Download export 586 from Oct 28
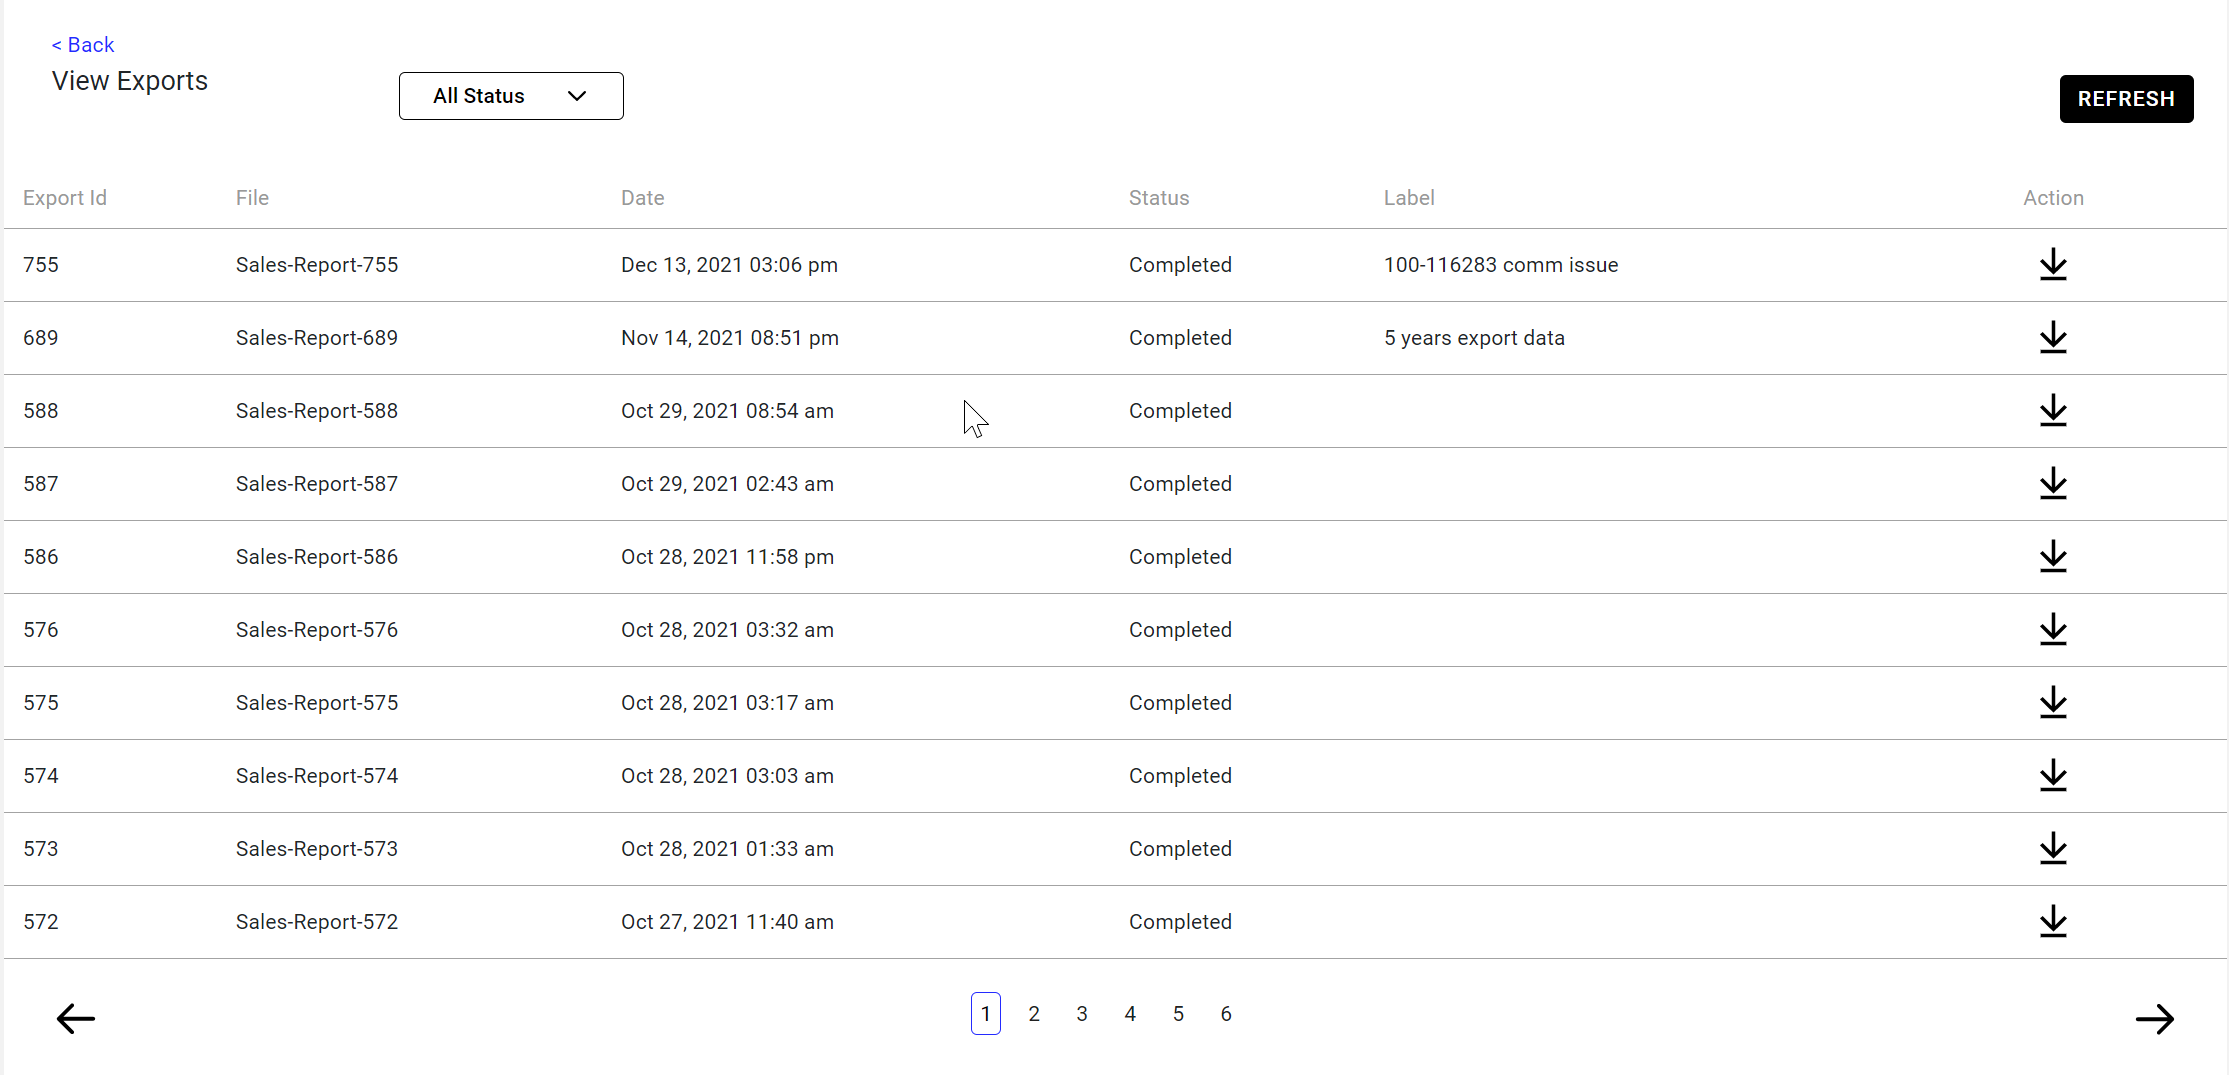 [x=2052, y=557]
